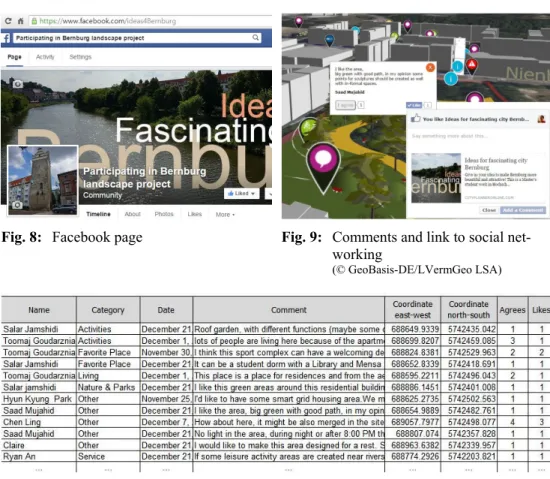550x479 pixels.
Task: Switch to the Page tab
Action: click(14, 57)
